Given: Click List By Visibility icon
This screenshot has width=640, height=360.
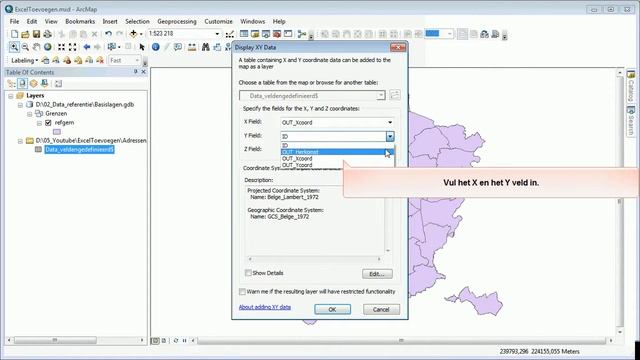Looking at the screenshot, I should tap(33, 84).
